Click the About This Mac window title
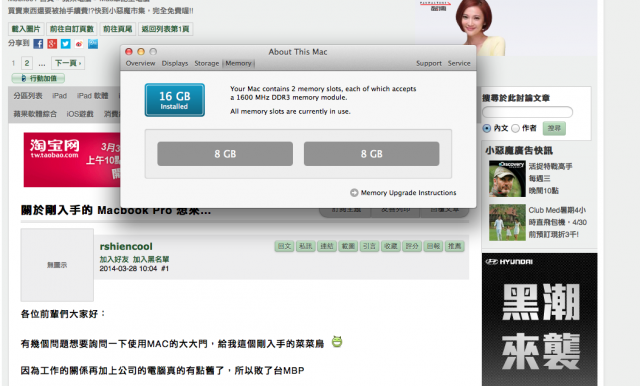640x386 pixels. (298, 52)
